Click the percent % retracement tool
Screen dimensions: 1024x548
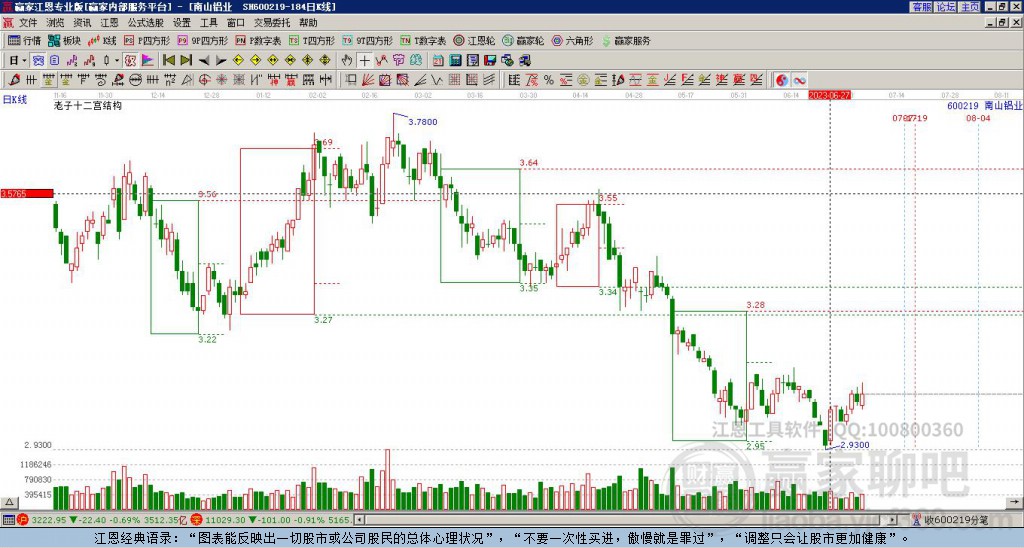click(549, 80)
